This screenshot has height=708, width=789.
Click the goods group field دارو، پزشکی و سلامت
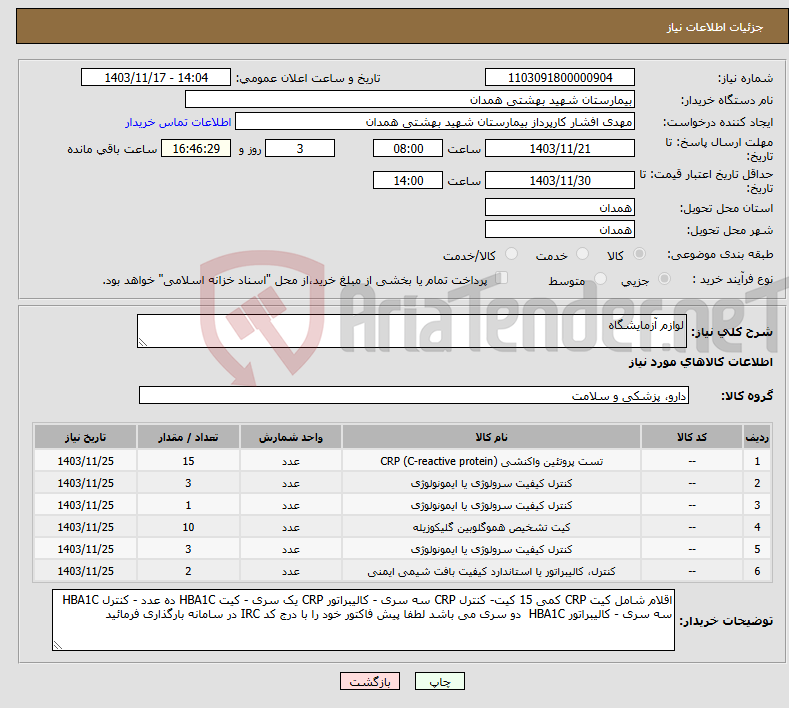414,396
